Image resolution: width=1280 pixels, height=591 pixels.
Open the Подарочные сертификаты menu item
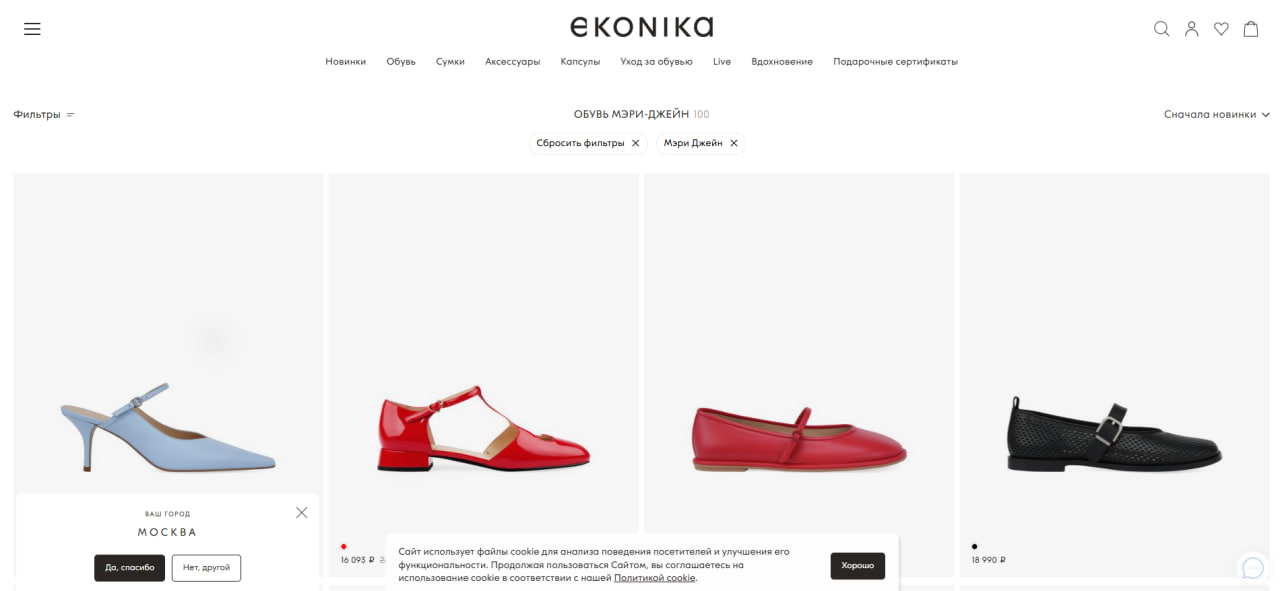pos(895,61)
